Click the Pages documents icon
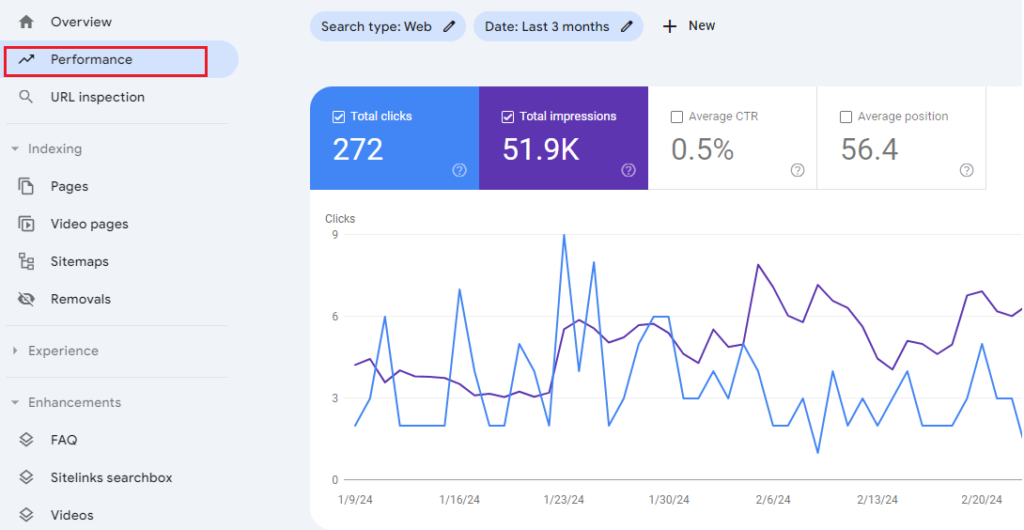Image resolution: width=1024 pixels, height=530 pixels. pyautogui.click(x=26, y=187)
